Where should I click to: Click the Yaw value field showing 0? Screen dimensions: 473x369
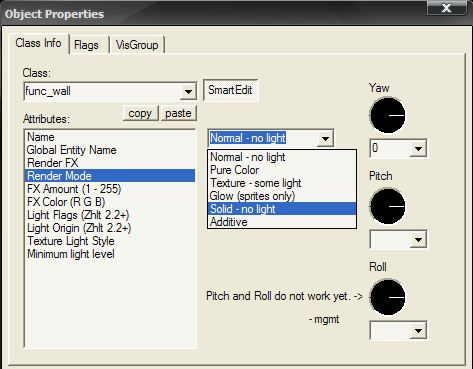(390, 148)
